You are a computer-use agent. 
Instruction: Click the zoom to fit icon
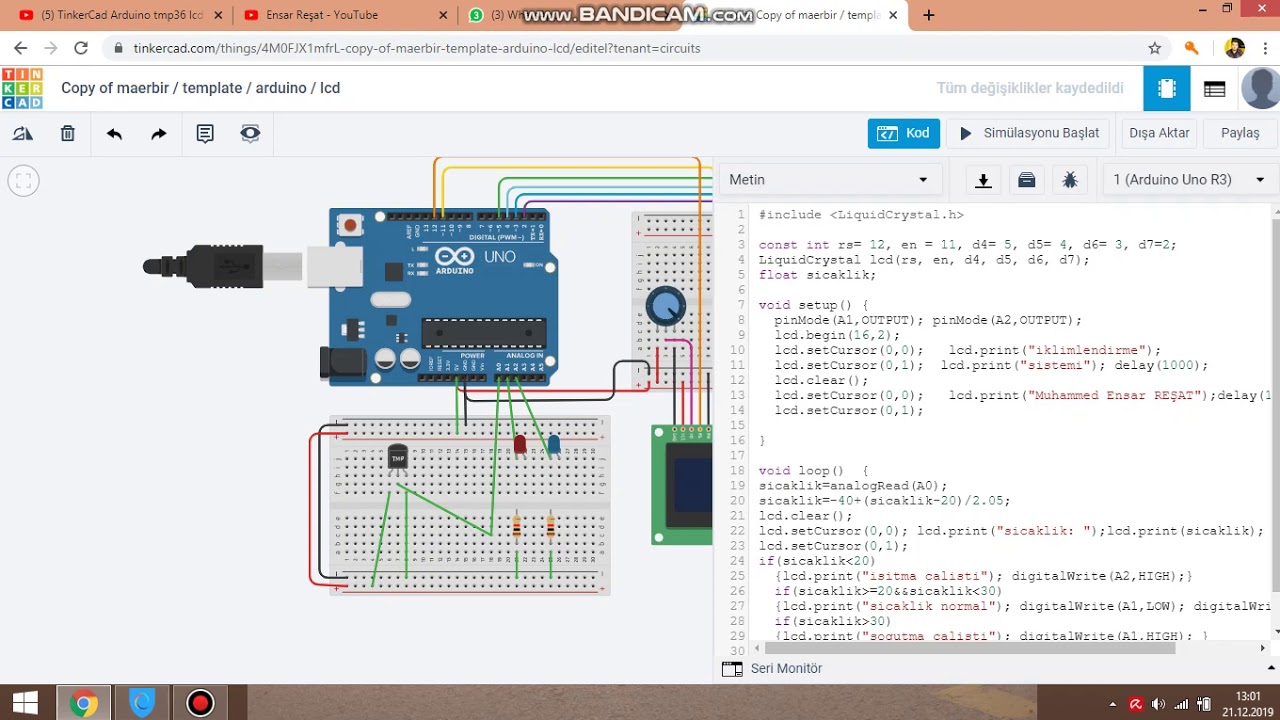click(x=23, y=181)
